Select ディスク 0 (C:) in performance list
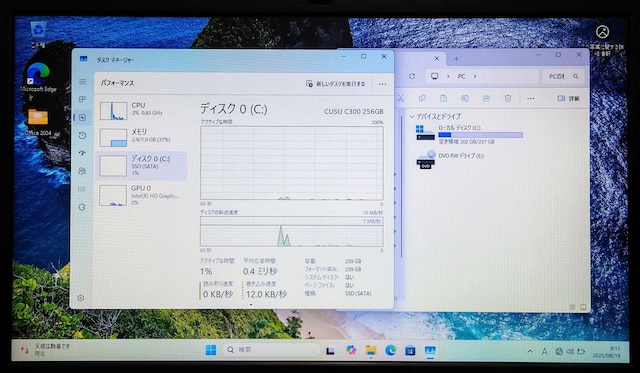The height and width of the screenshot is (373, 640). tap(141, 166)
